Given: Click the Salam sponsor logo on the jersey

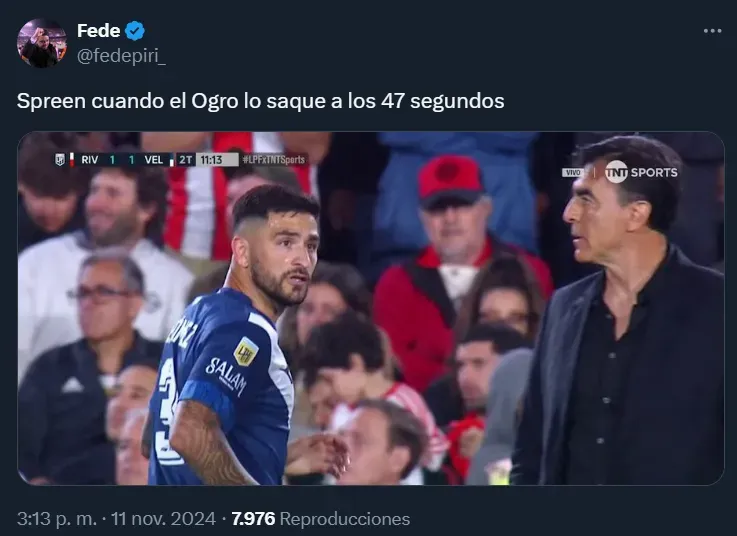Looking at the screenshot, I should pyautogui.click(x=227, y=376).
